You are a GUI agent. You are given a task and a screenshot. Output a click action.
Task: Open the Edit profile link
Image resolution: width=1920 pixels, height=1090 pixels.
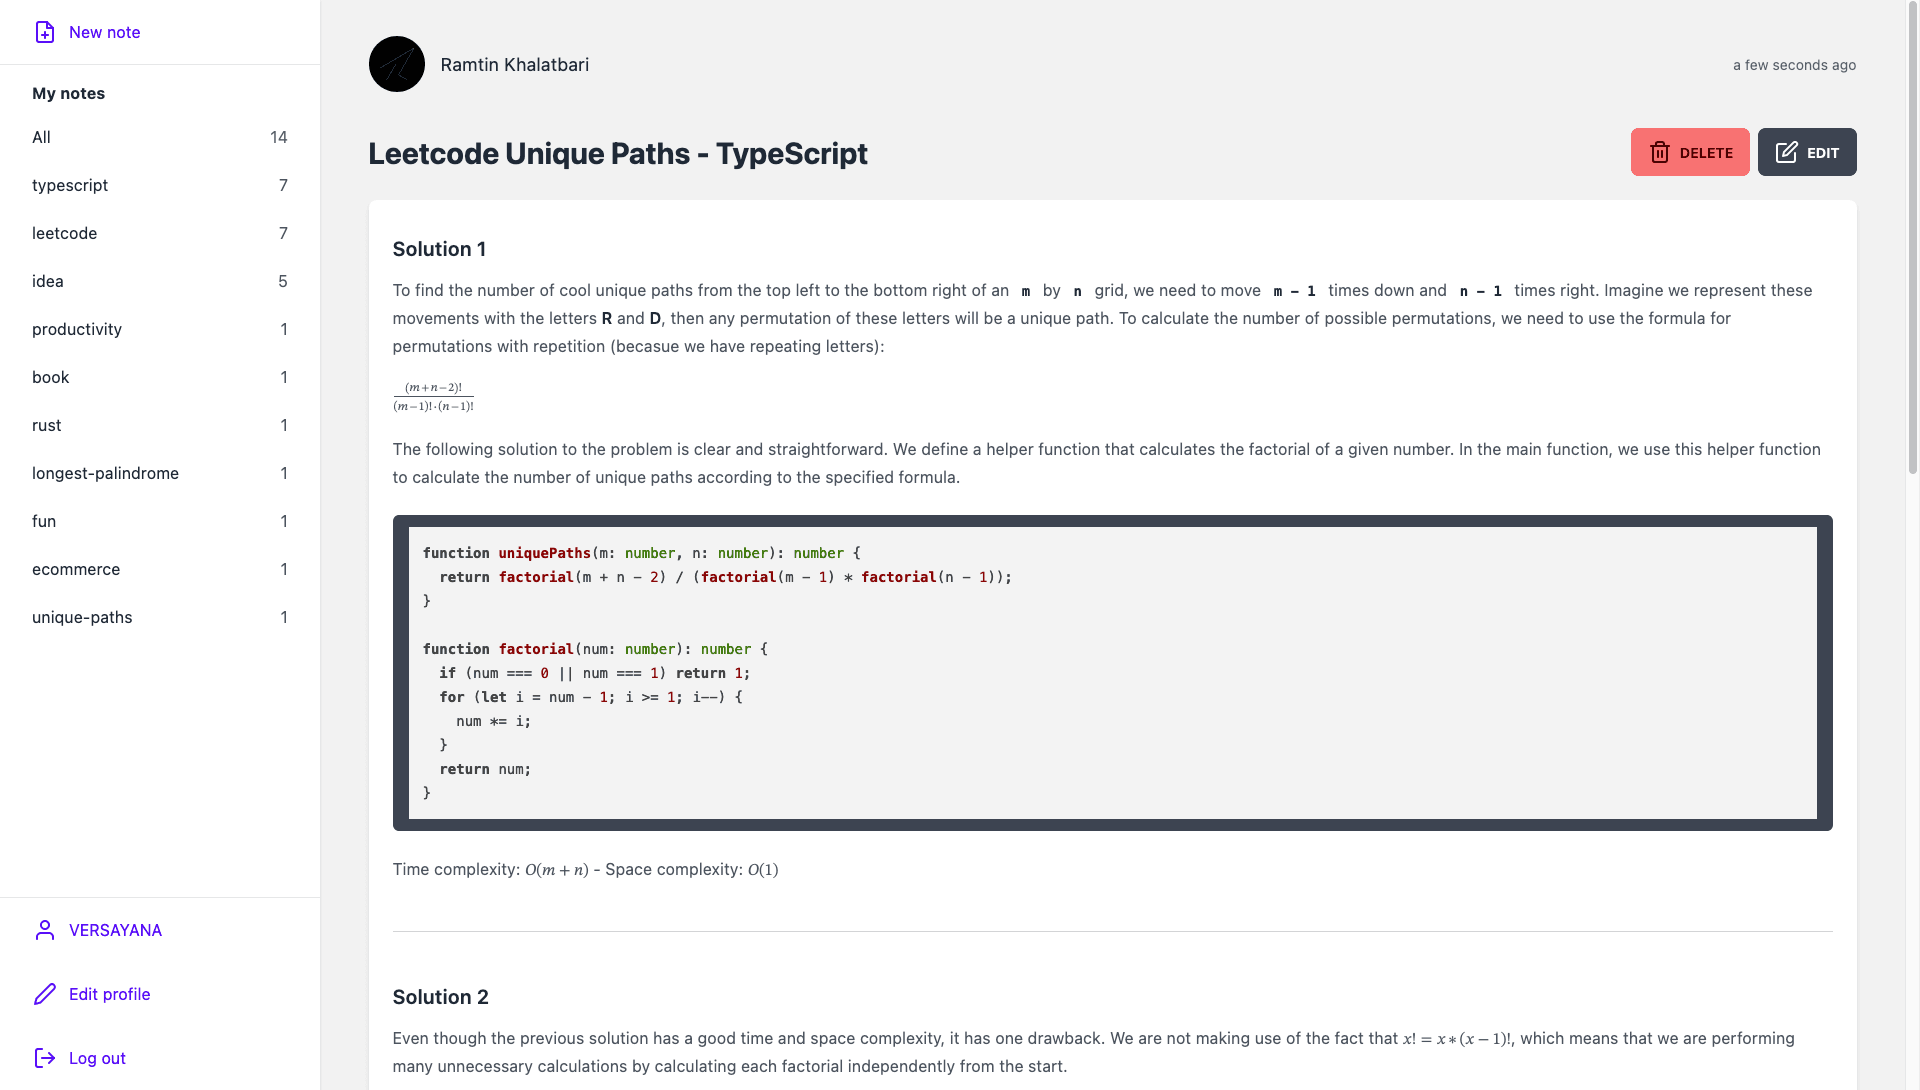click(x=109, y=994)
